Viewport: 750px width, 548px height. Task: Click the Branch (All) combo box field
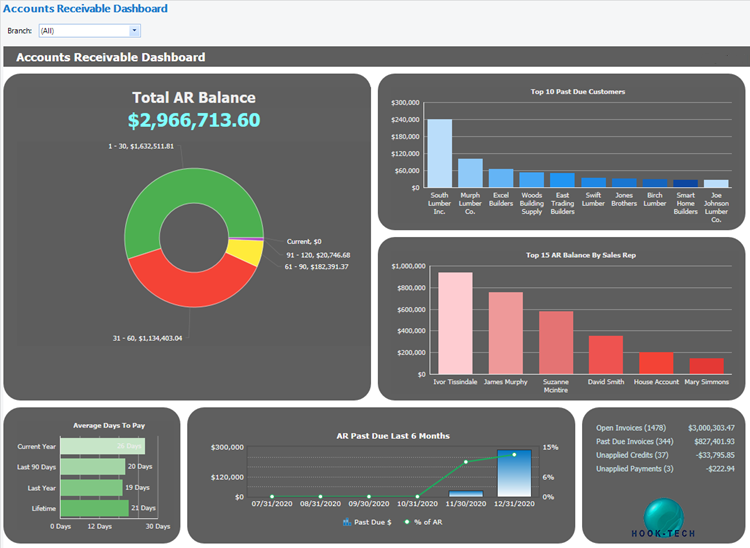point(89,31)
